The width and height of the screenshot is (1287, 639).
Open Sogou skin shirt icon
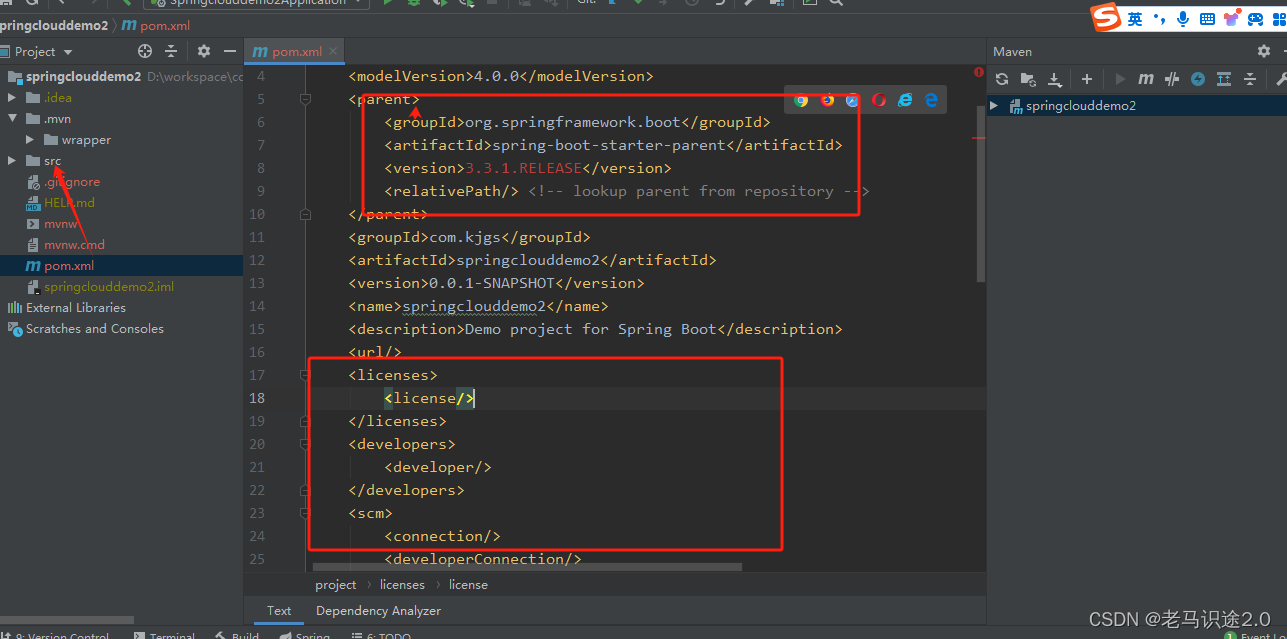tap(1232, 18)
